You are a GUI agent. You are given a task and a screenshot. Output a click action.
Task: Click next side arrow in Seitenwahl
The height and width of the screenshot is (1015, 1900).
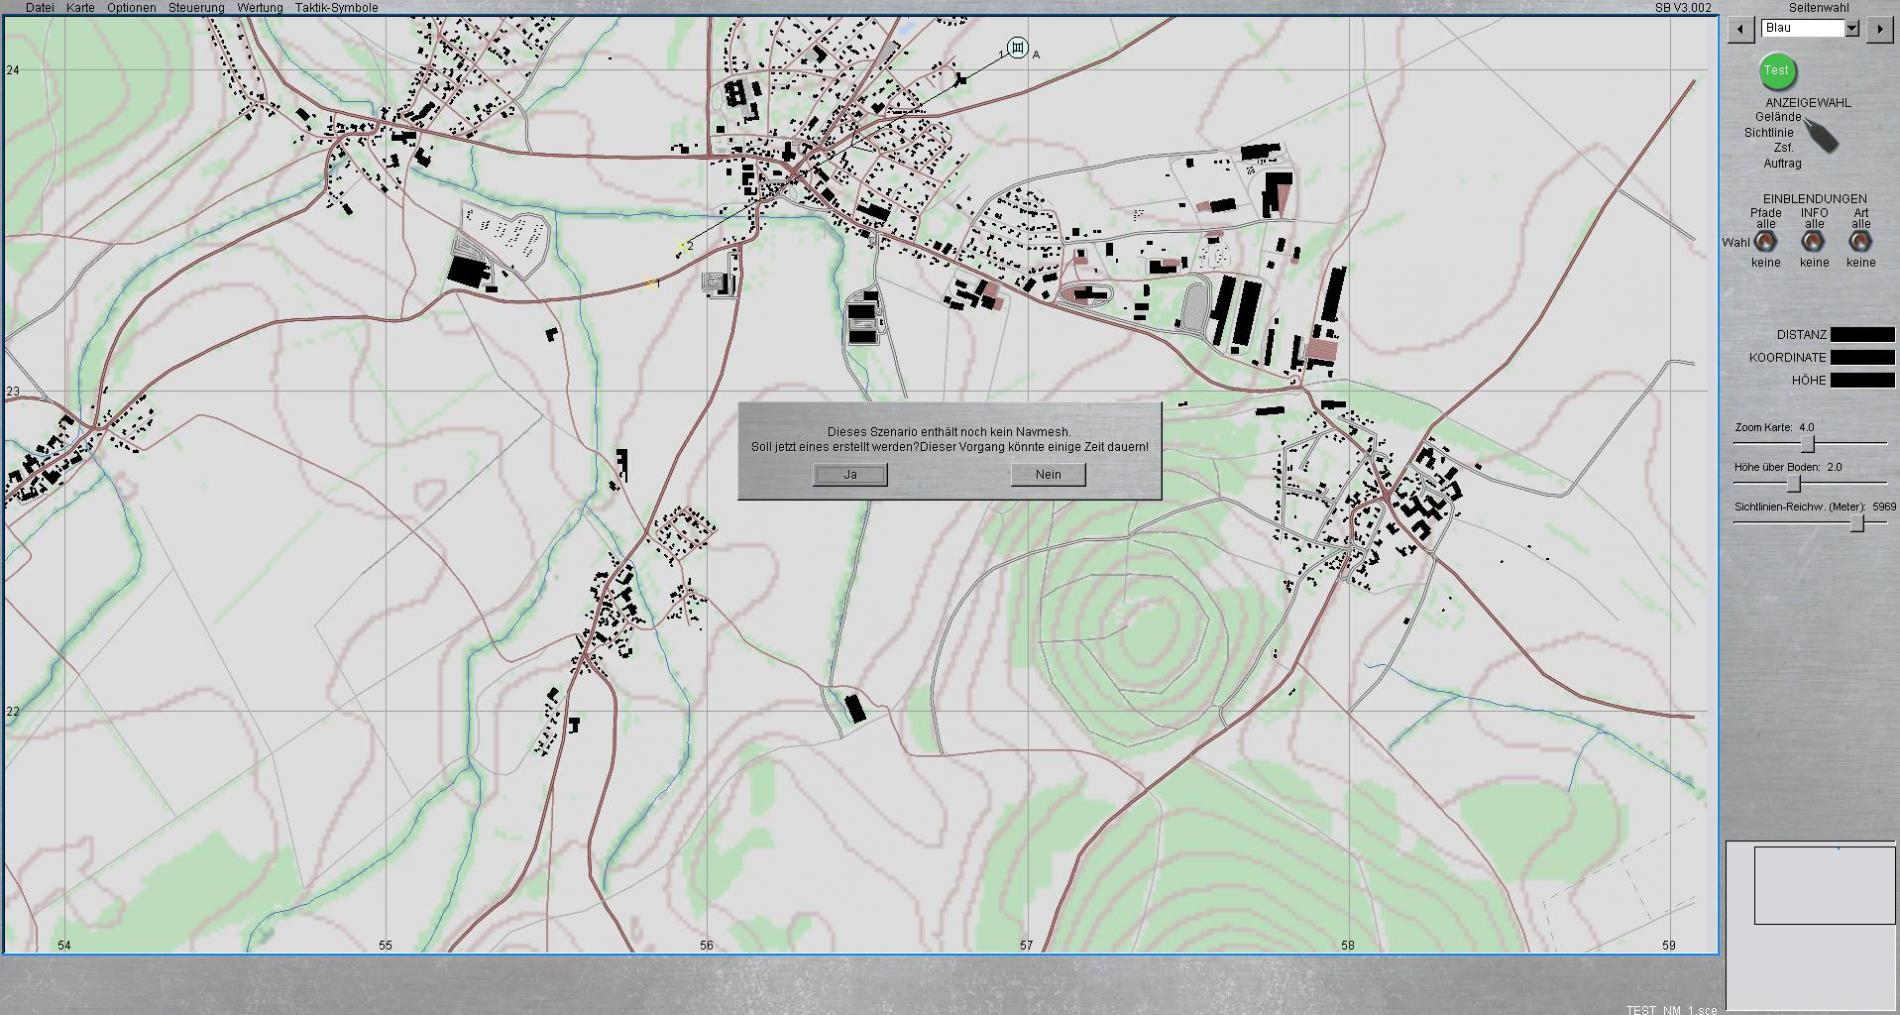pos(1879,29)
